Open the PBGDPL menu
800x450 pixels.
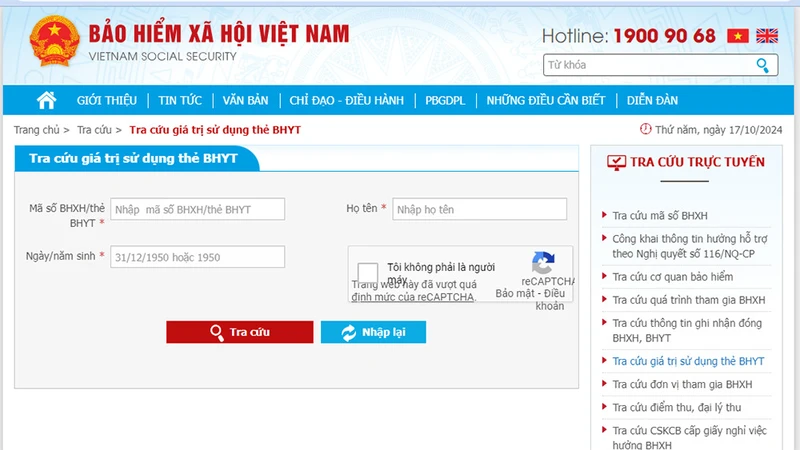pyautogui.click(x=445, y=101)
